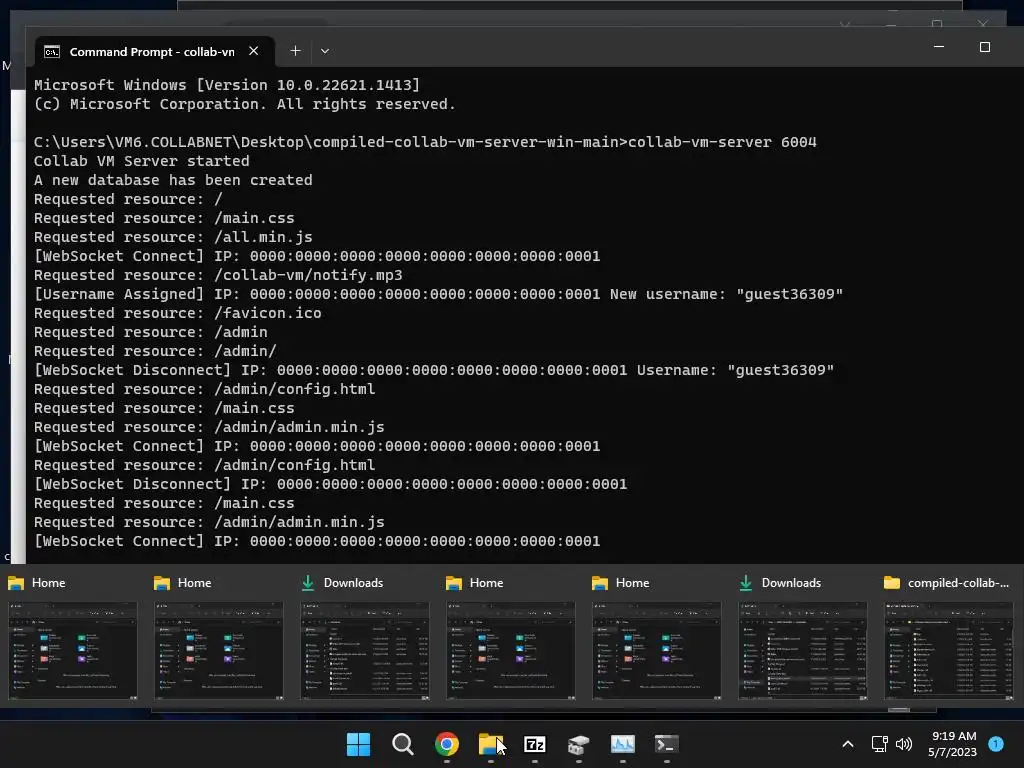The image size is (1024, 768).
Task: Click the WebSocket Disconnect line with guest36309
Action: click(434, 370)
